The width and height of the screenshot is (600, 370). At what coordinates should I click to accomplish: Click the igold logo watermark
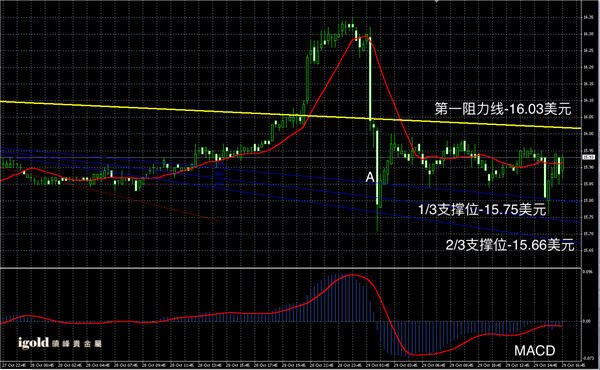(33, 343)
